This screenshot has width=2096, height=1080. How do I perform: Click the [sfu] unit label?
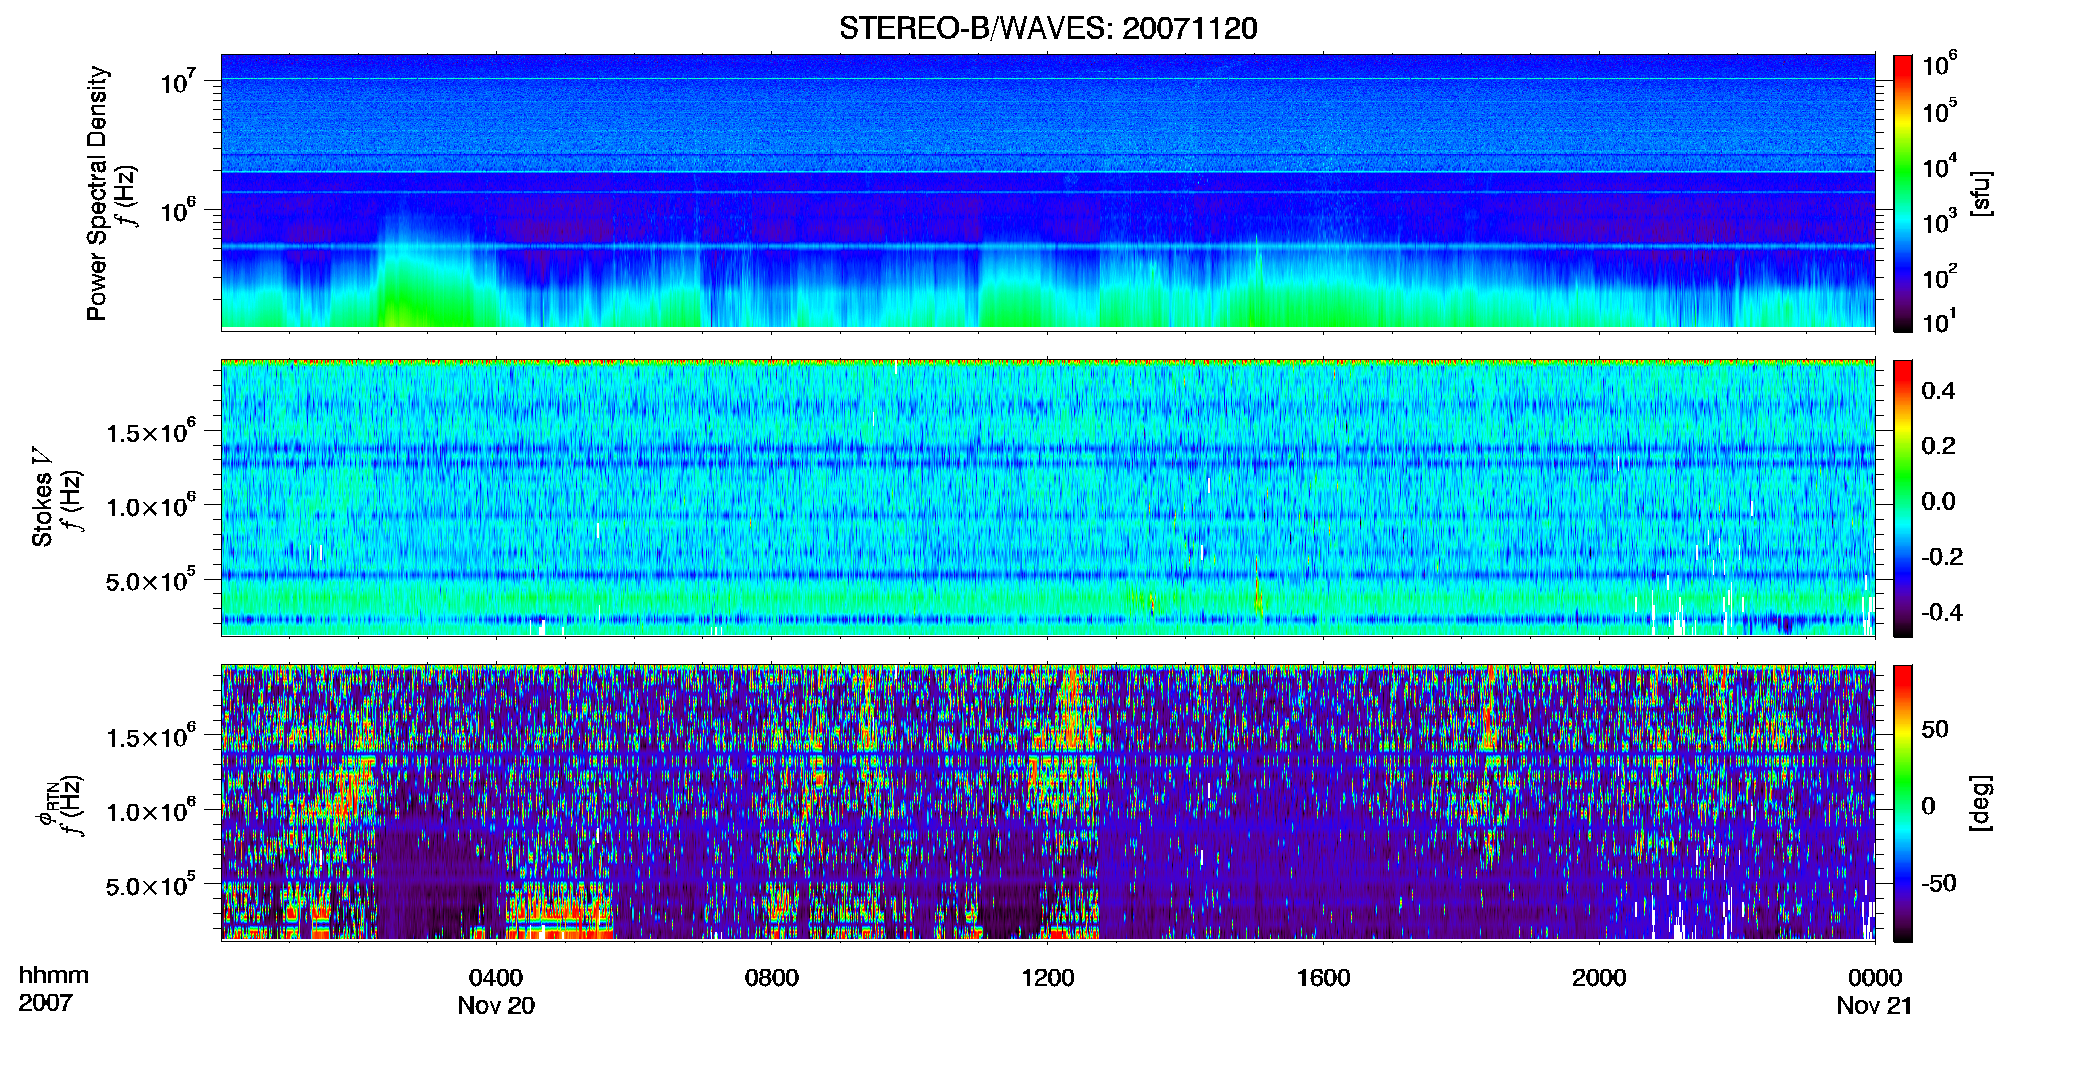[x=1981, y=193]
